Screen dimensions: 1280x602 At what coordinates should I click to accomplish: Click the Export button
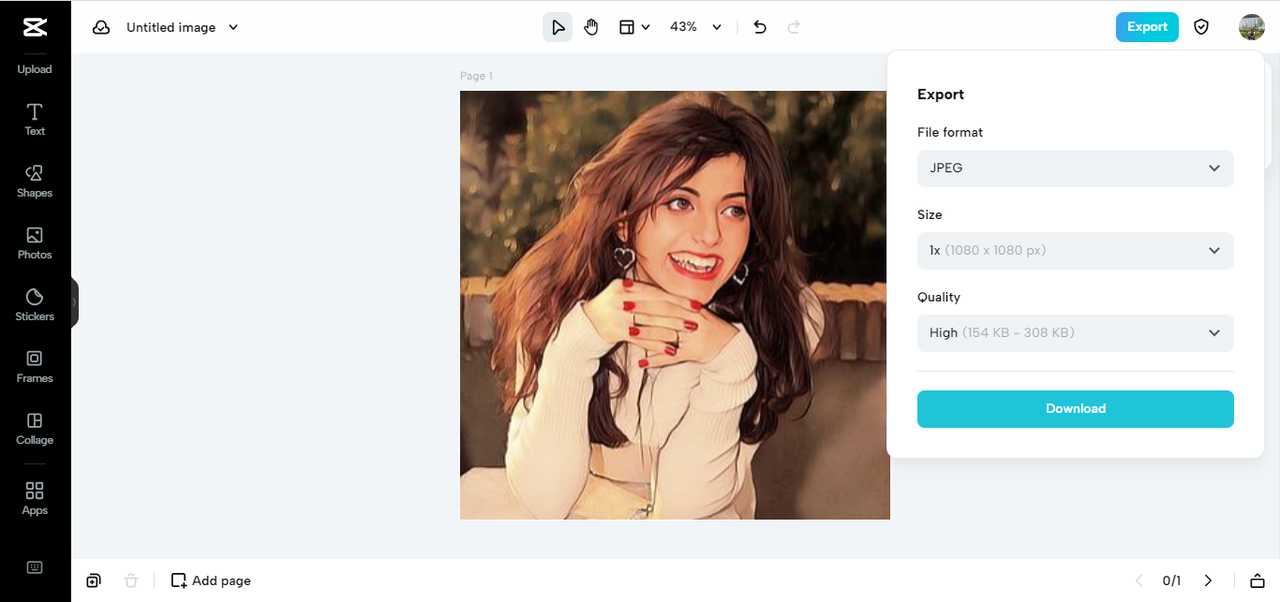pos(1147,27)
